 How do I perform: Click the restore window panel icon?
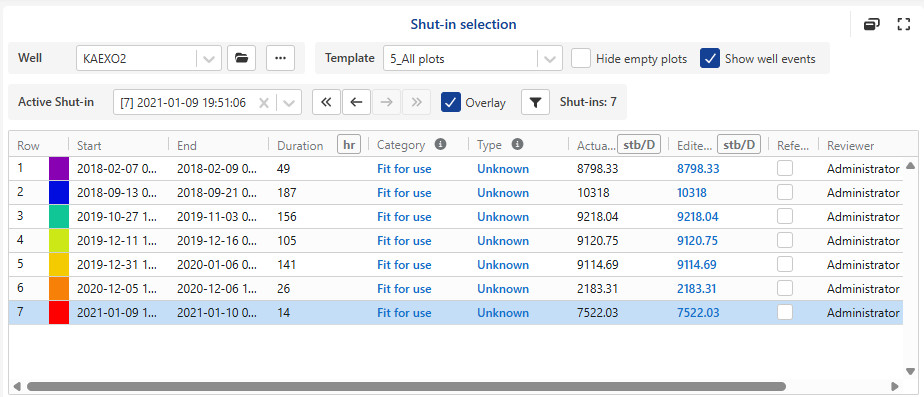tap(872, 24)
